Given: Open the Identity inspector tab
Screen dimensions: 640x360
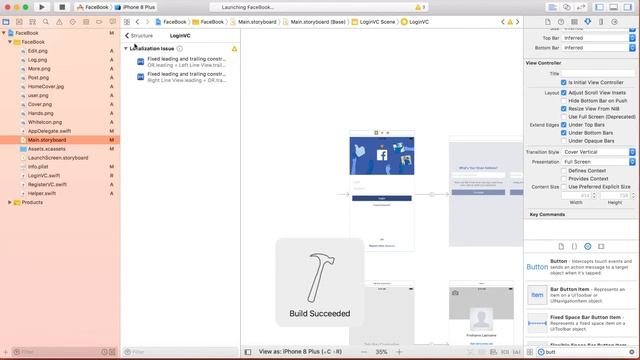Looking at the screenshot, I should click(574, 22).
